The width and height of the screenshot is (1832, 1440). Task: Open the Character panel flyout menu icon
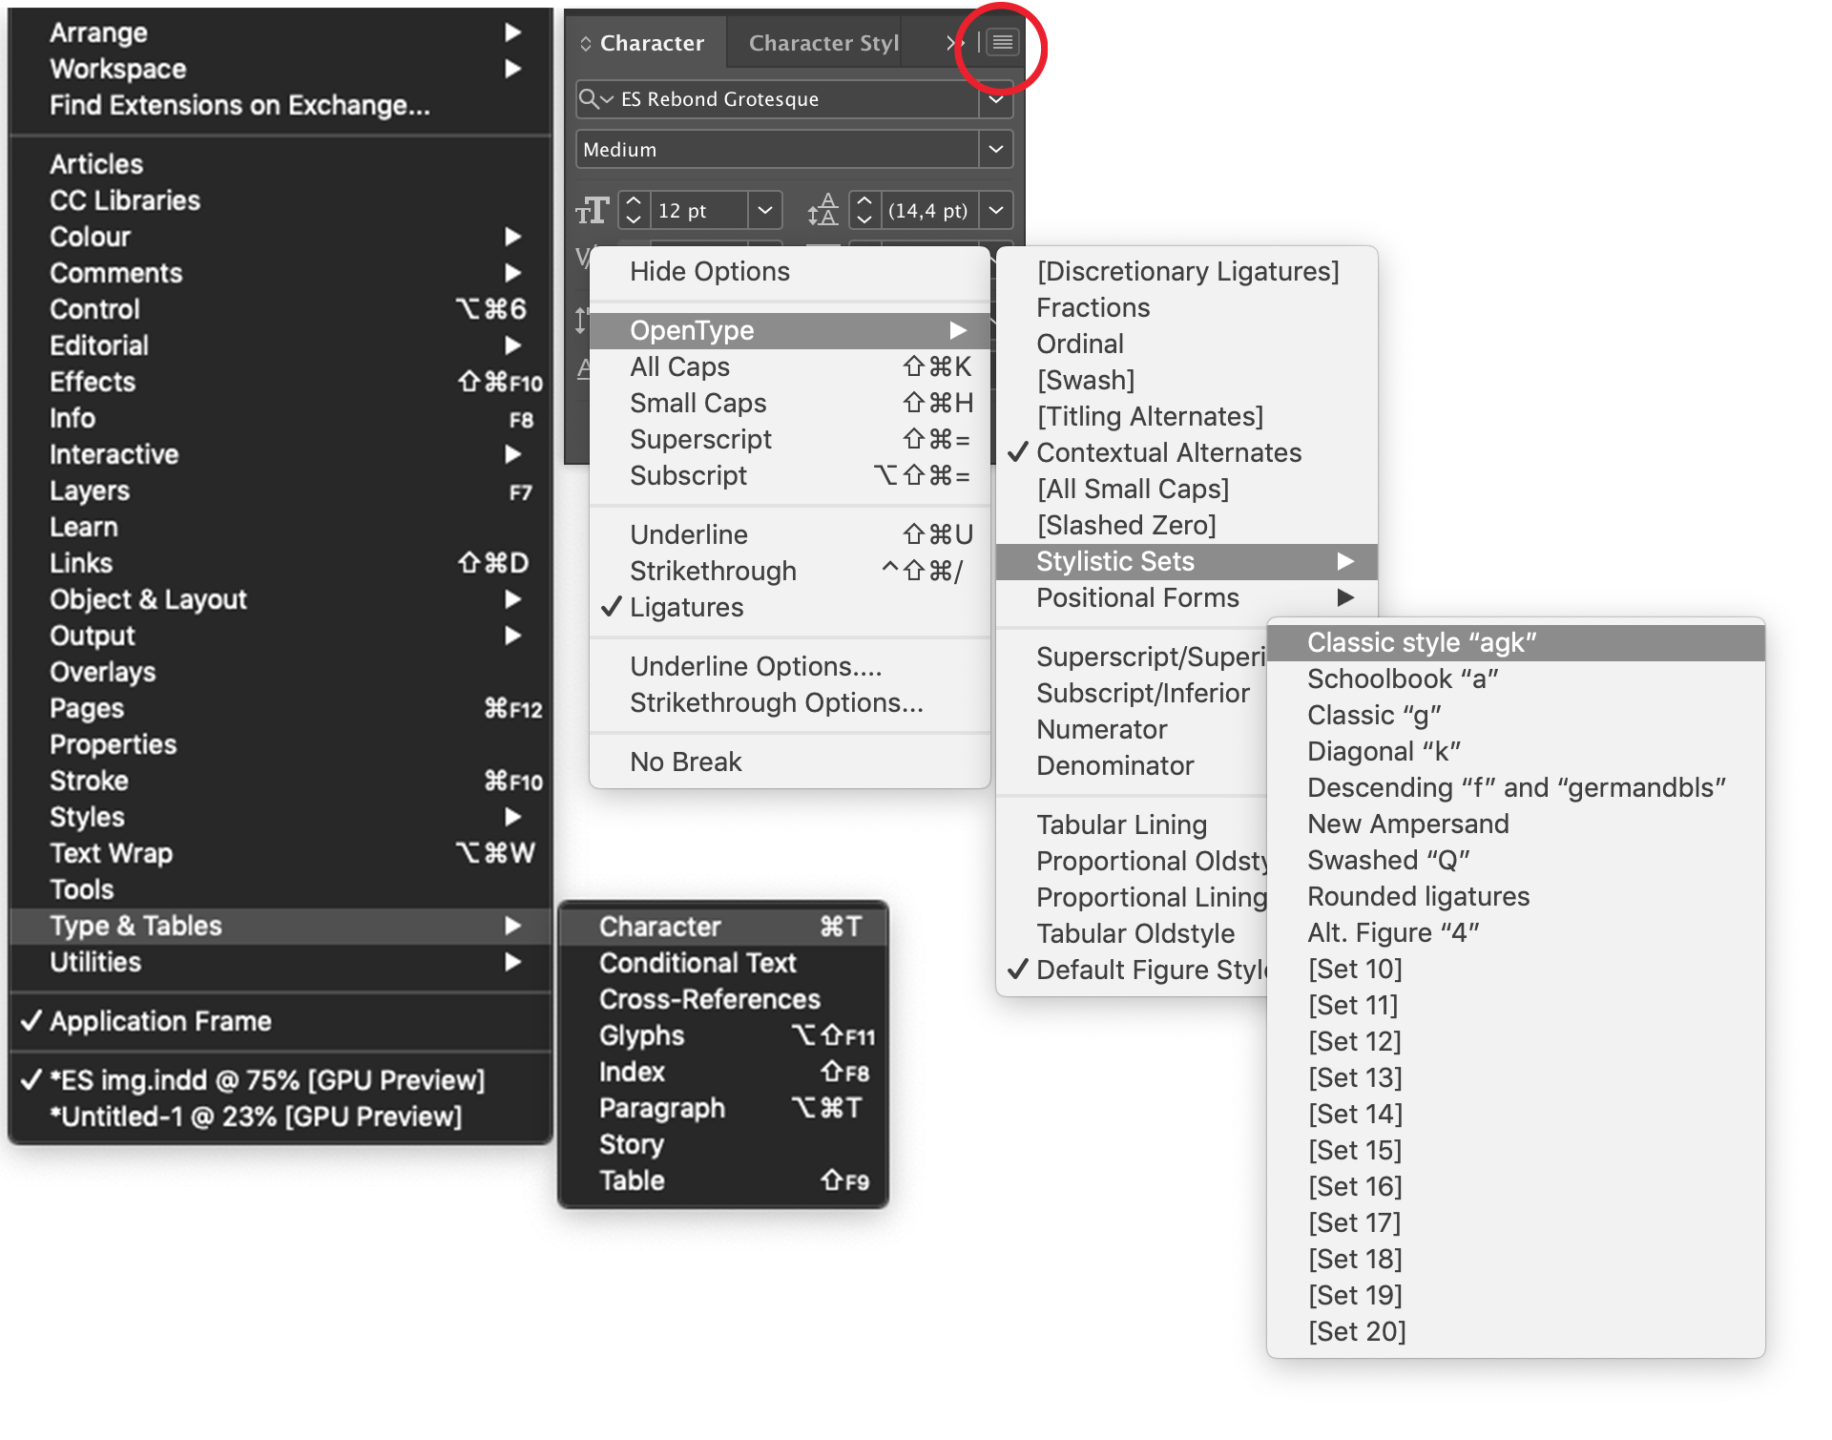click(1002, 42)
